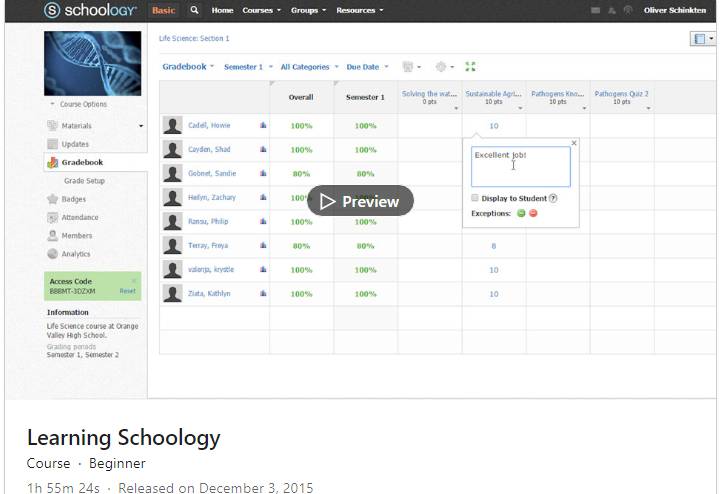Open the search magnifier icon

(194, 10)
